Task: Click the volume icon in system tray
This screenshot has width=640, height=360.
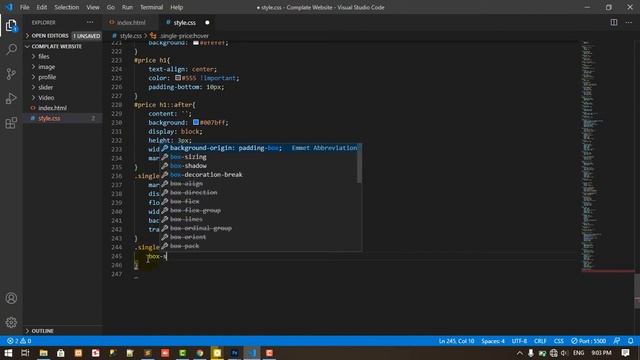Action: [564, 353]
